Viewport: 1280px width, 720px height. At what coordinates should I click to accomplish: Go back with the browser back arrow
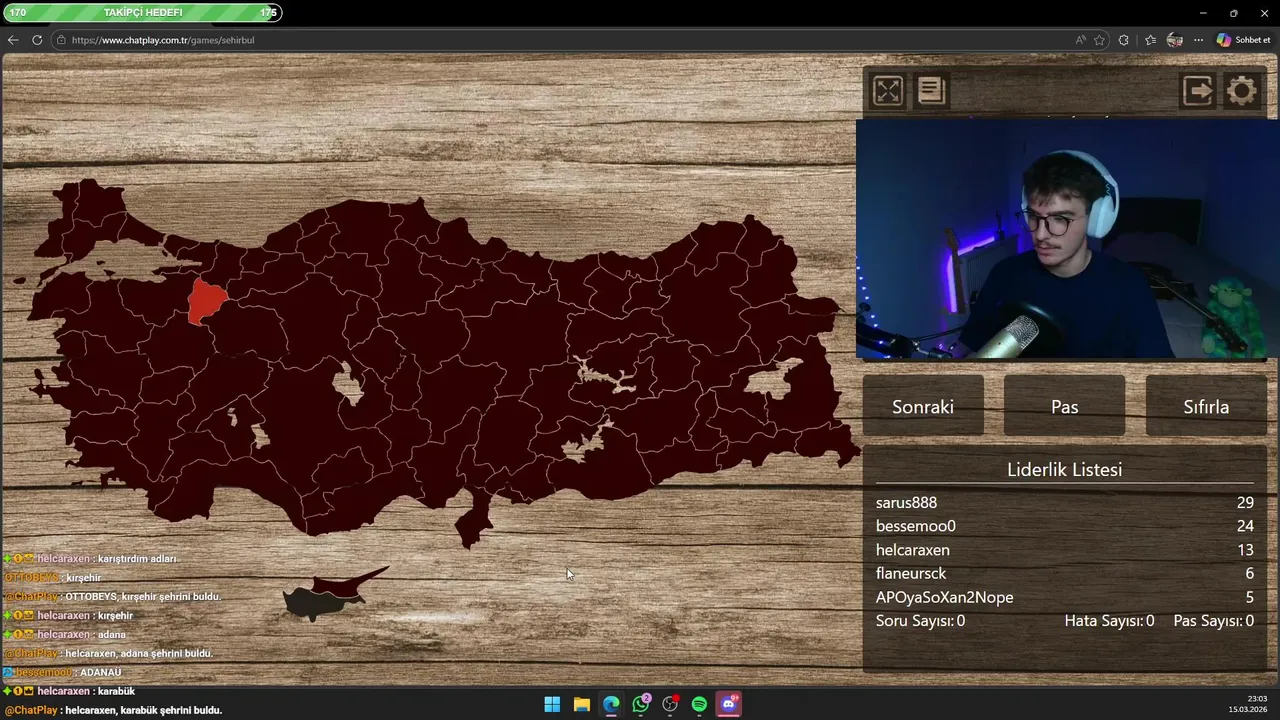pos(13,40)
